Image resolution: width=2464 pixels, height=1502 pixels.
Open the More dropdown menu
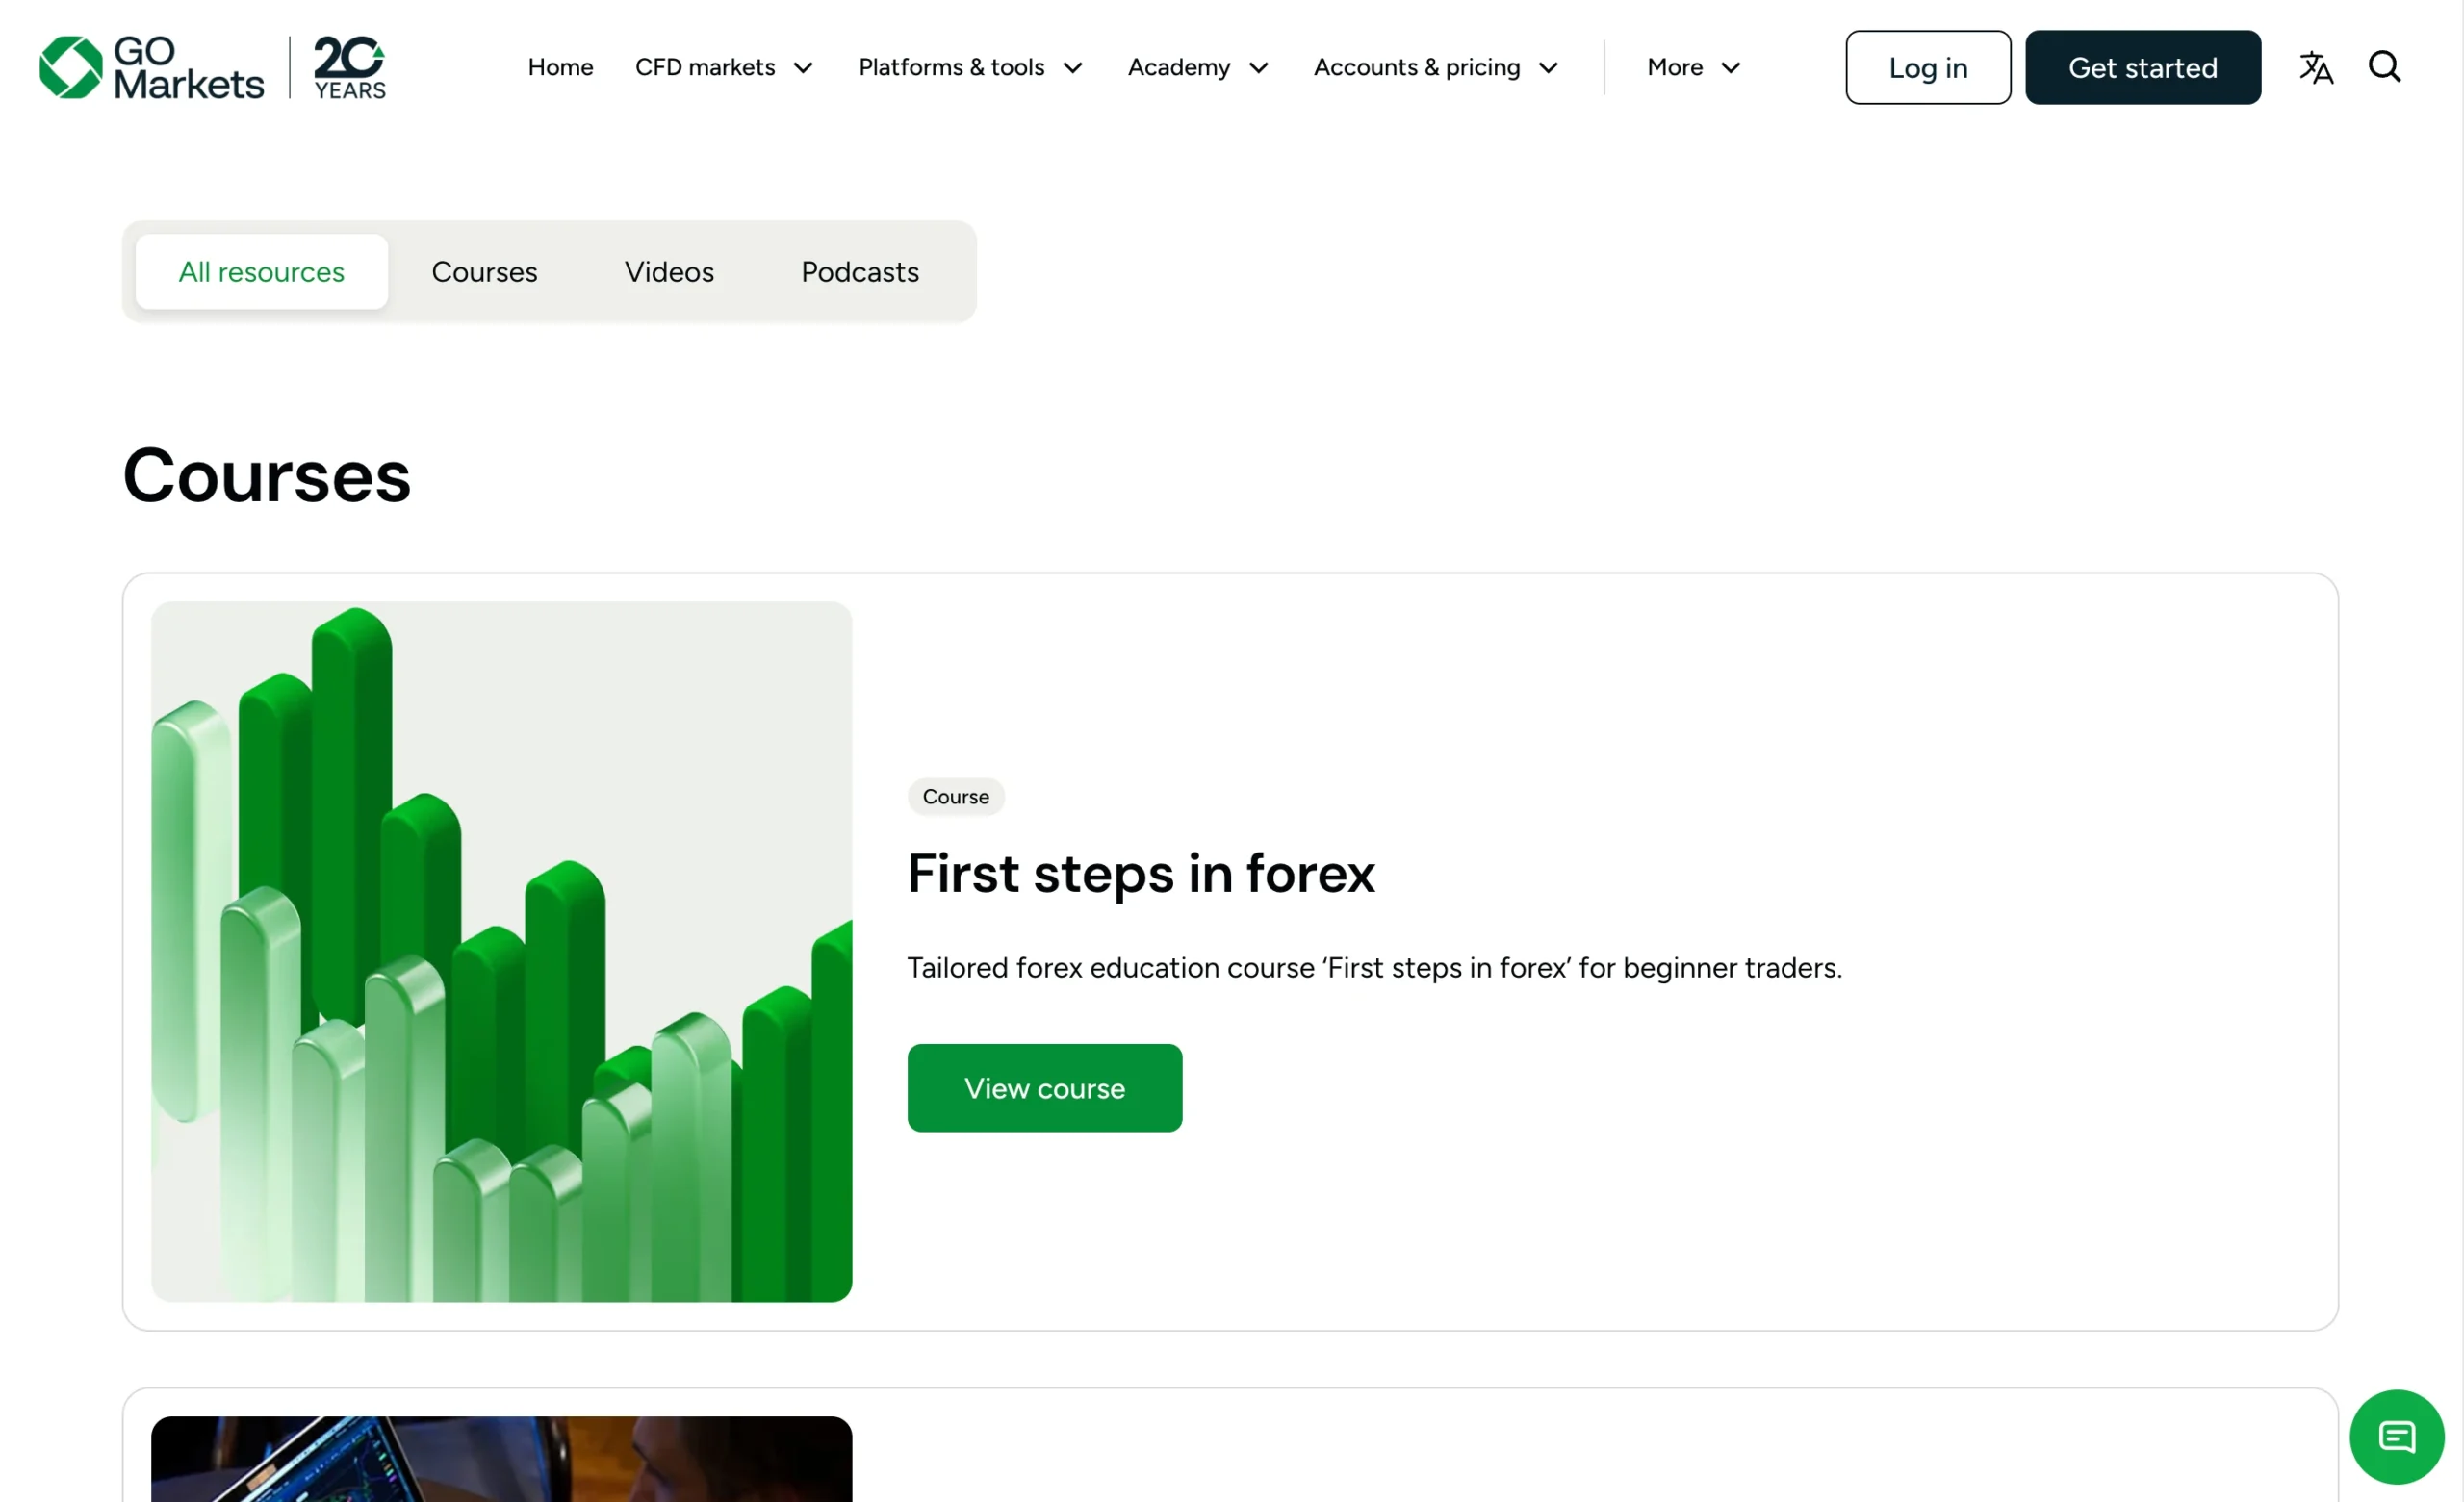pos(1694,67)
